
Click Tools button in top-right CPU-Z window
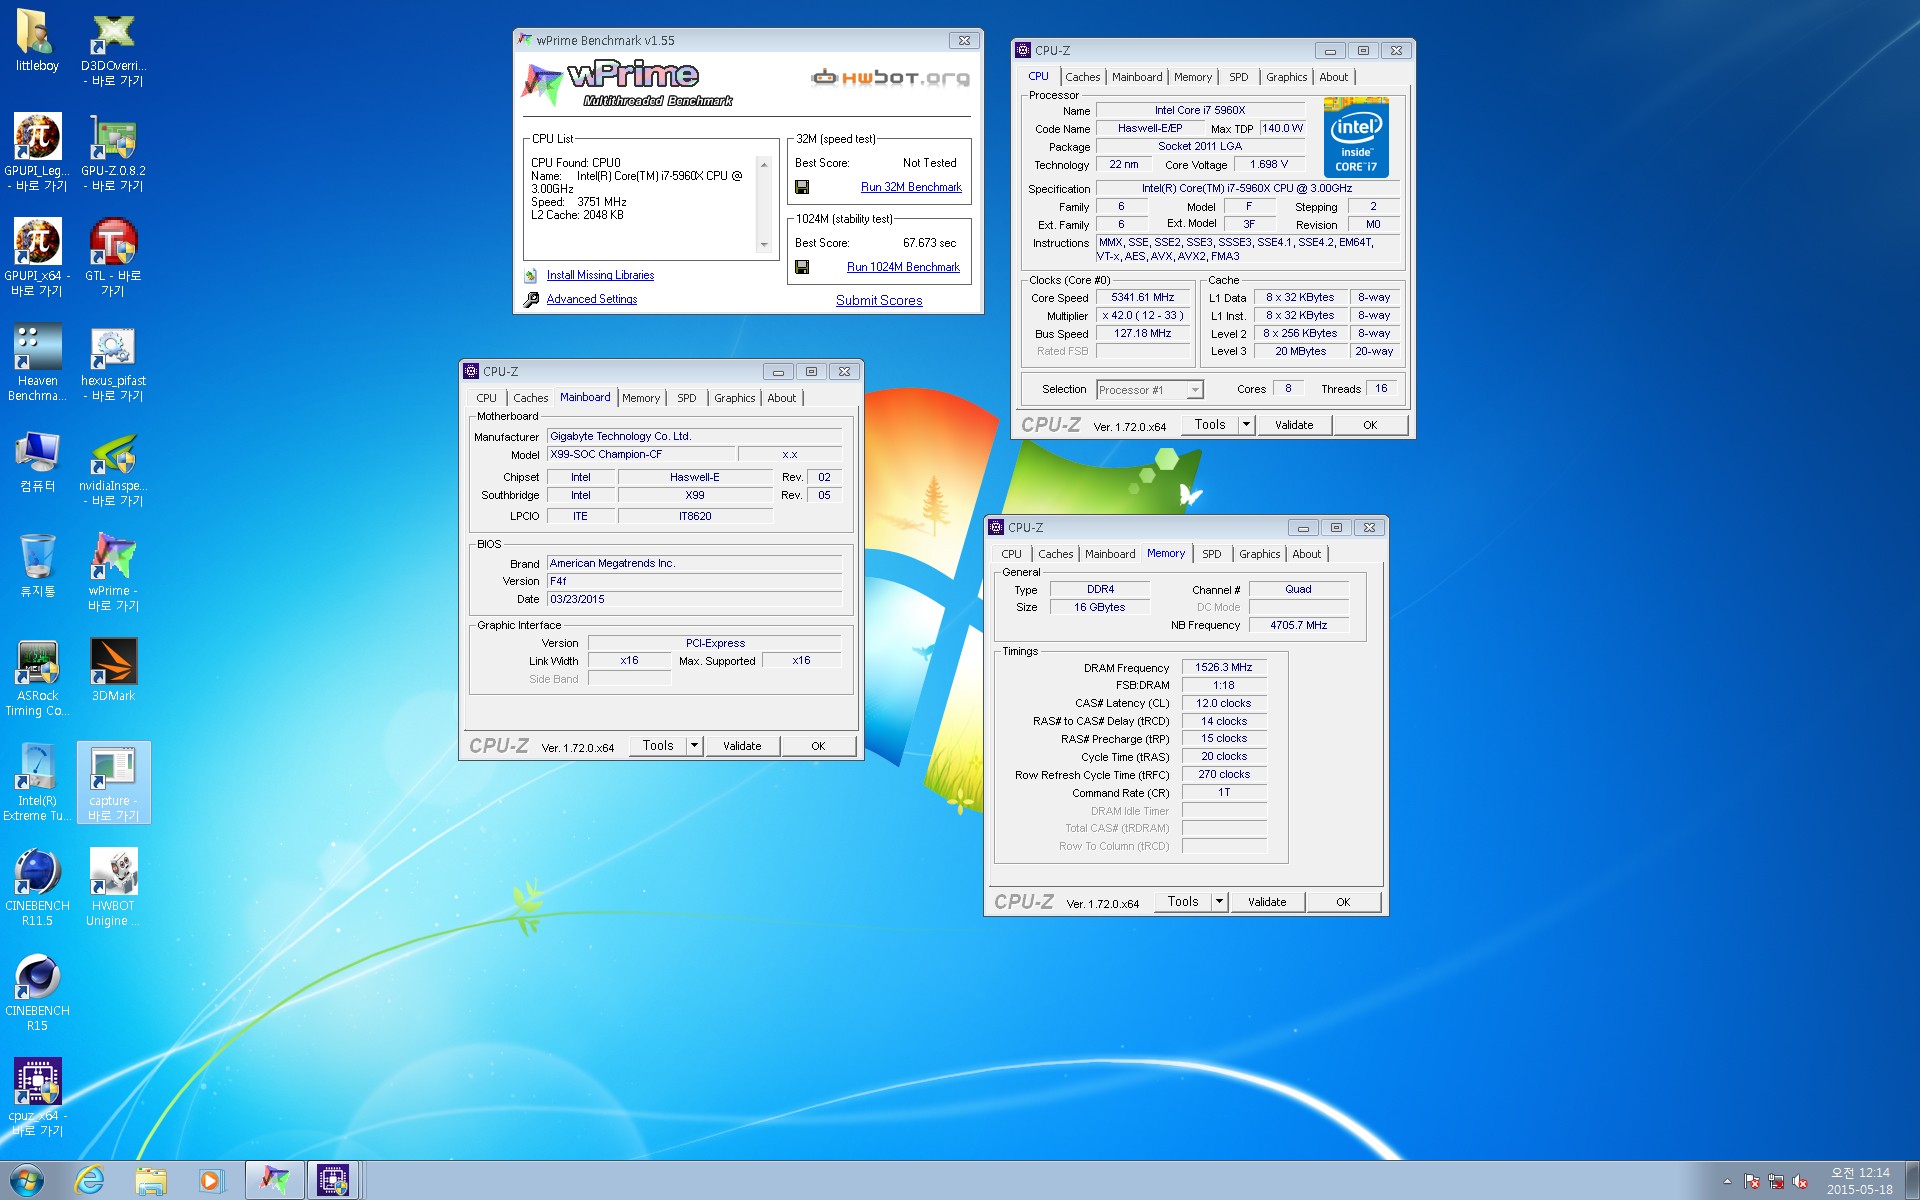[1210, 425]
